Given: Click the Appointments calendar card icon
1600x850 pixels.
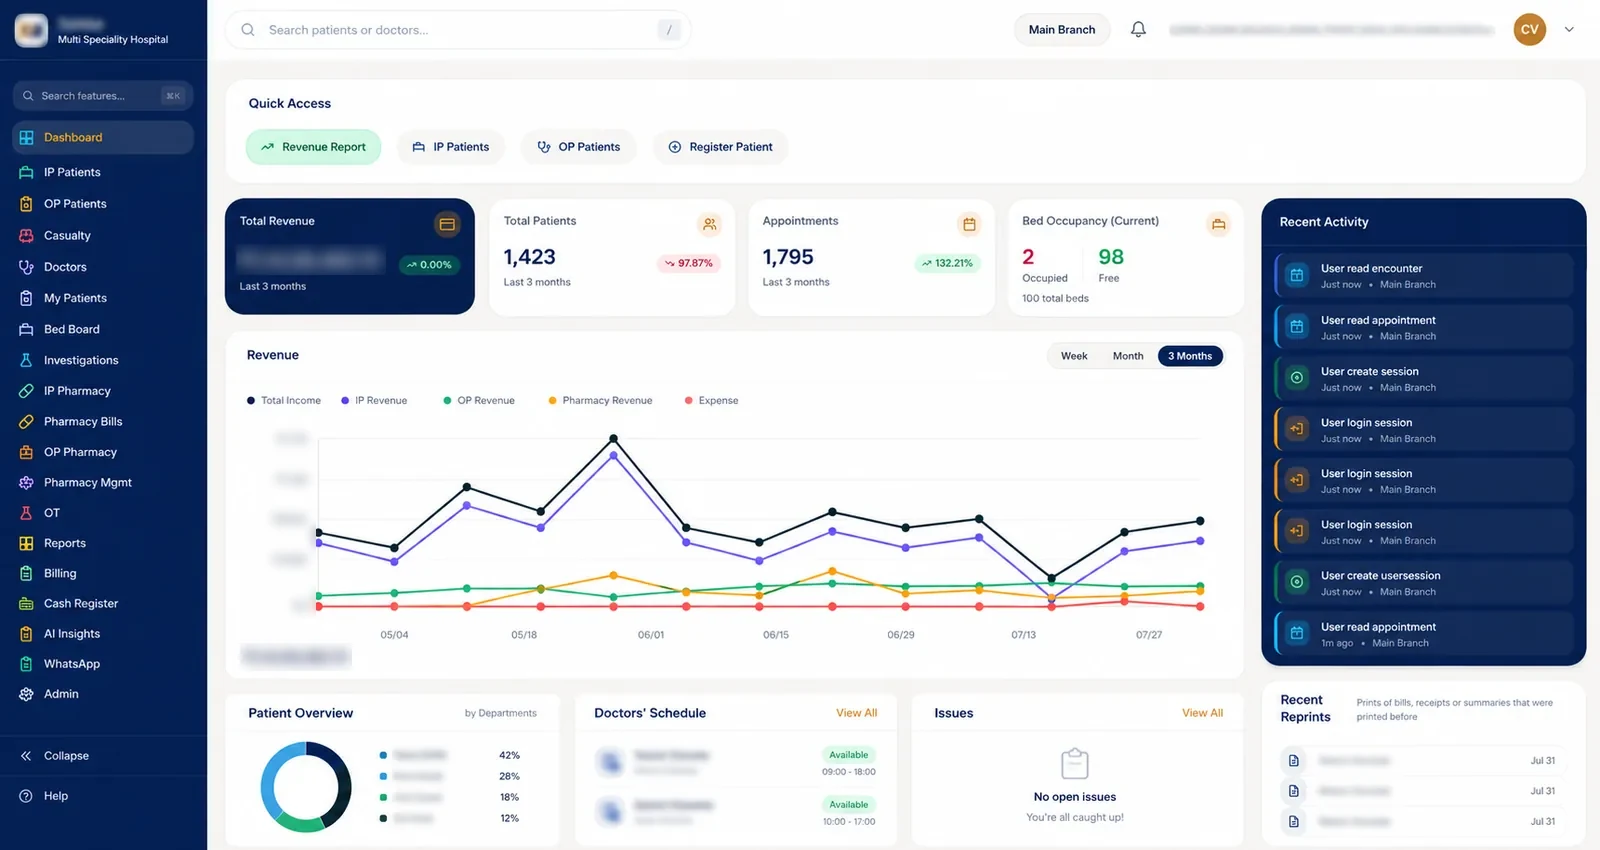Looking at the screenshot, I should [969, 224].
